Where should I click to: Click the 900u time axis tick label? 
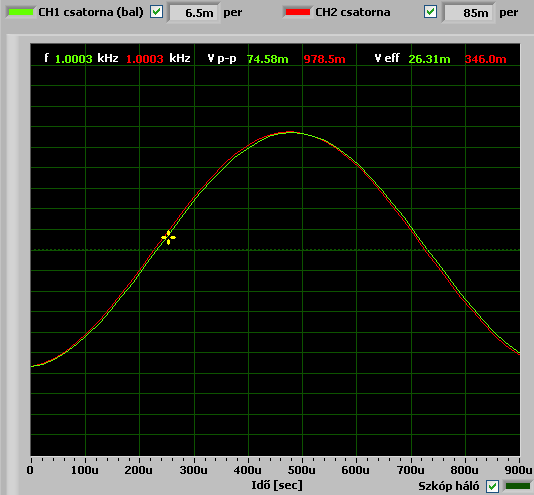518,470
